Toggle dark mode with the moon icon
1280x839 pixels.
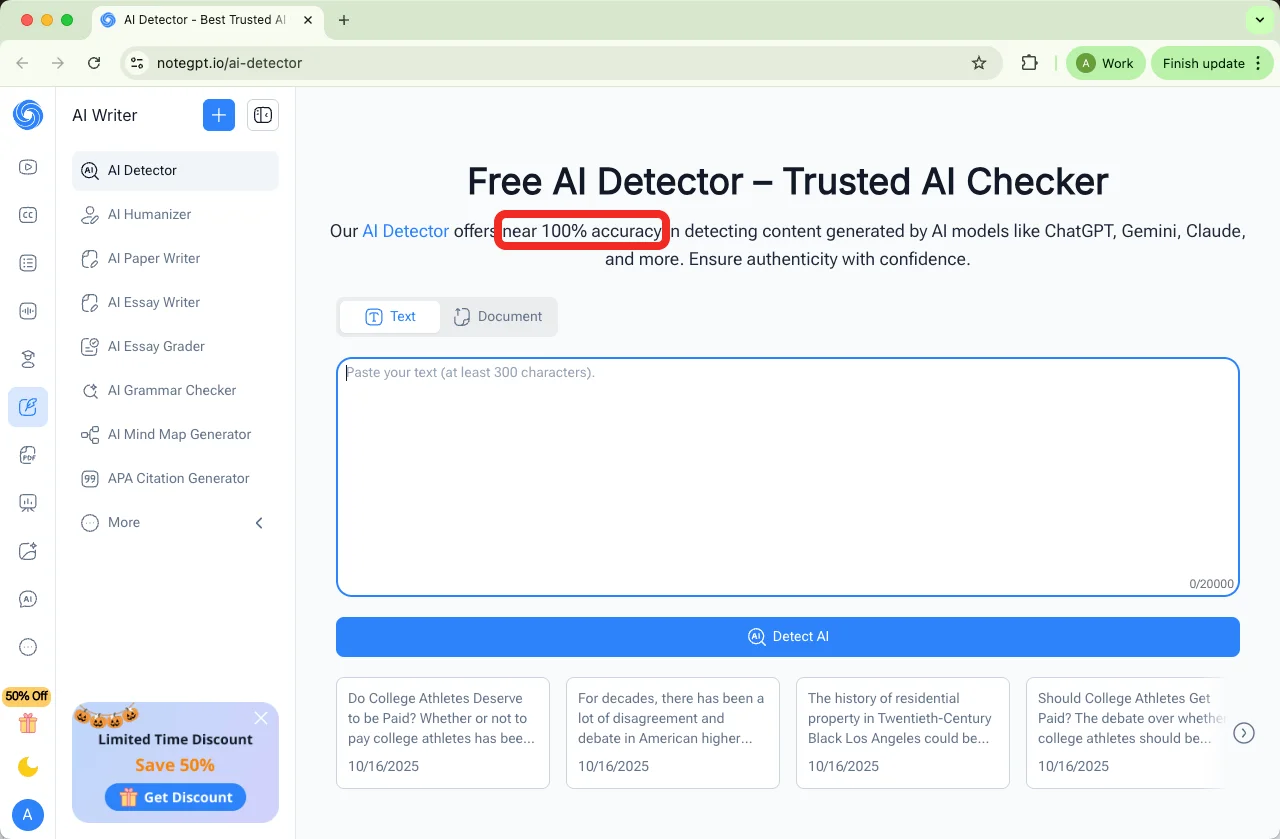point(28,767)
